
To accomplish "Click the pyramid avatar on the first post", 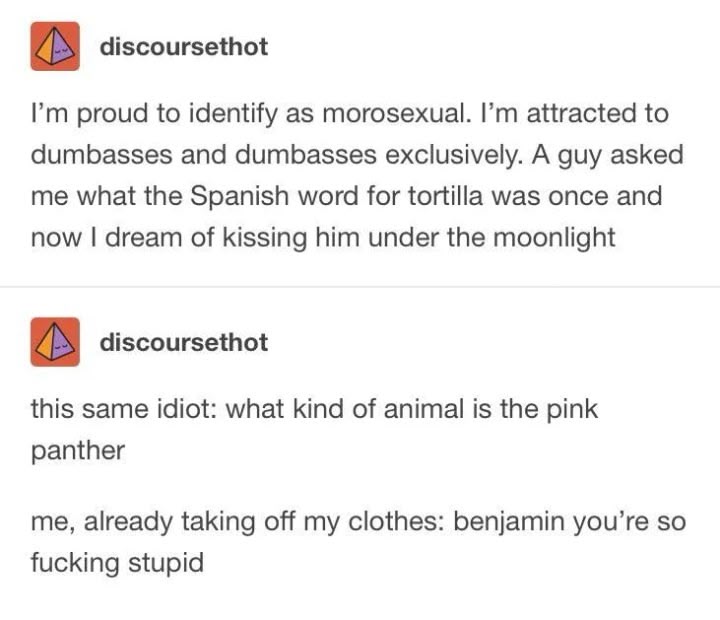I will coord(55,46).
